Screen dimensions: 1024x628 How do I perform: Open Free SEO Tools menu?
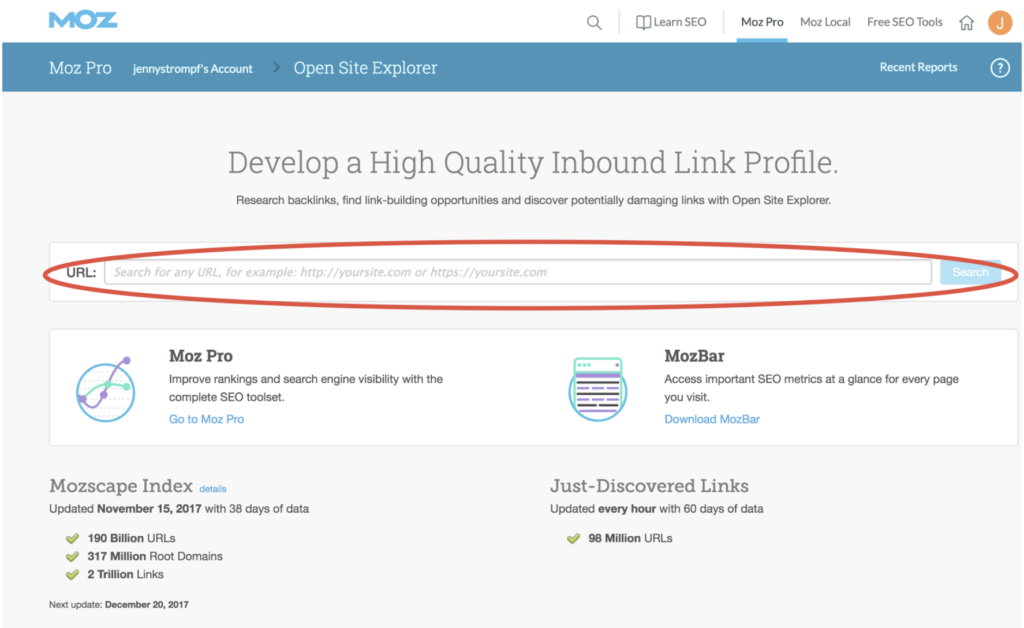pos(904,22)
